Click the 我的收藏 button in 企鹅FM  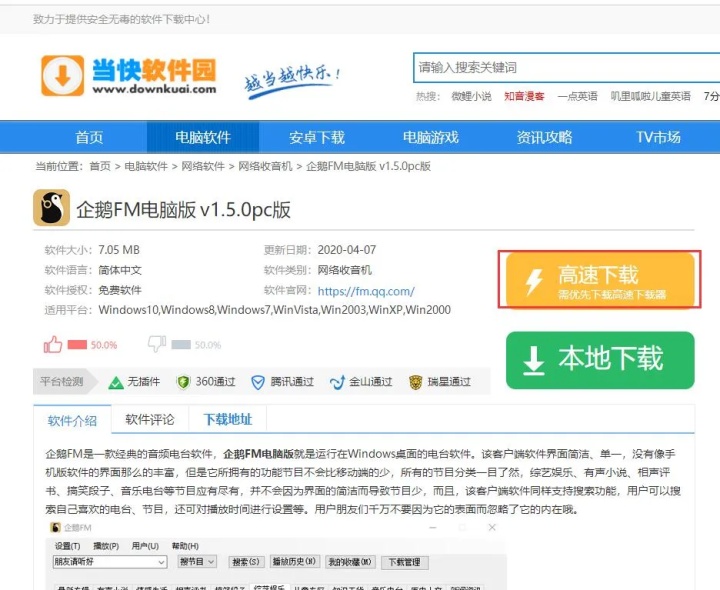(x=350, y=562)
